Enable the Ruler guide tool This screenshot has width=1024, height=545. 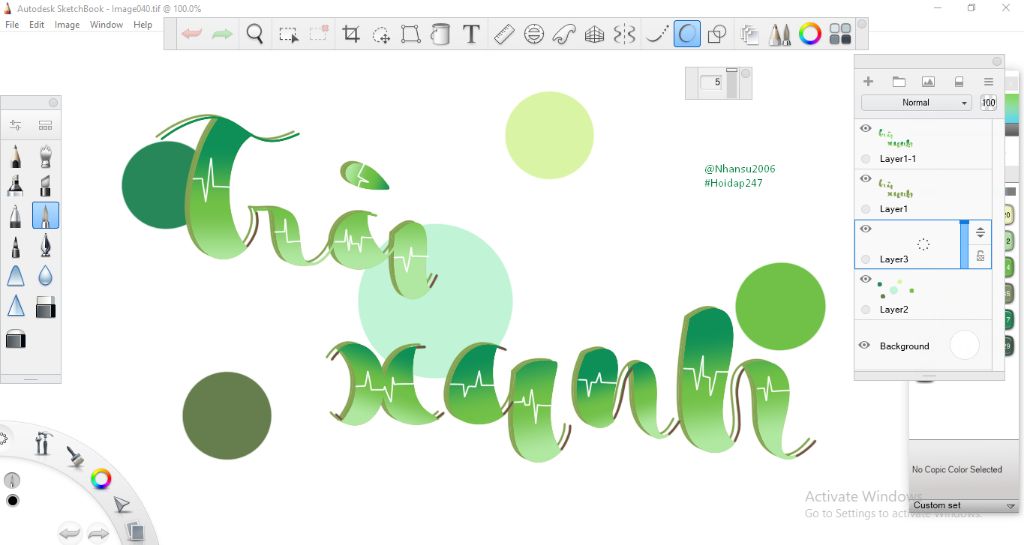504,34
